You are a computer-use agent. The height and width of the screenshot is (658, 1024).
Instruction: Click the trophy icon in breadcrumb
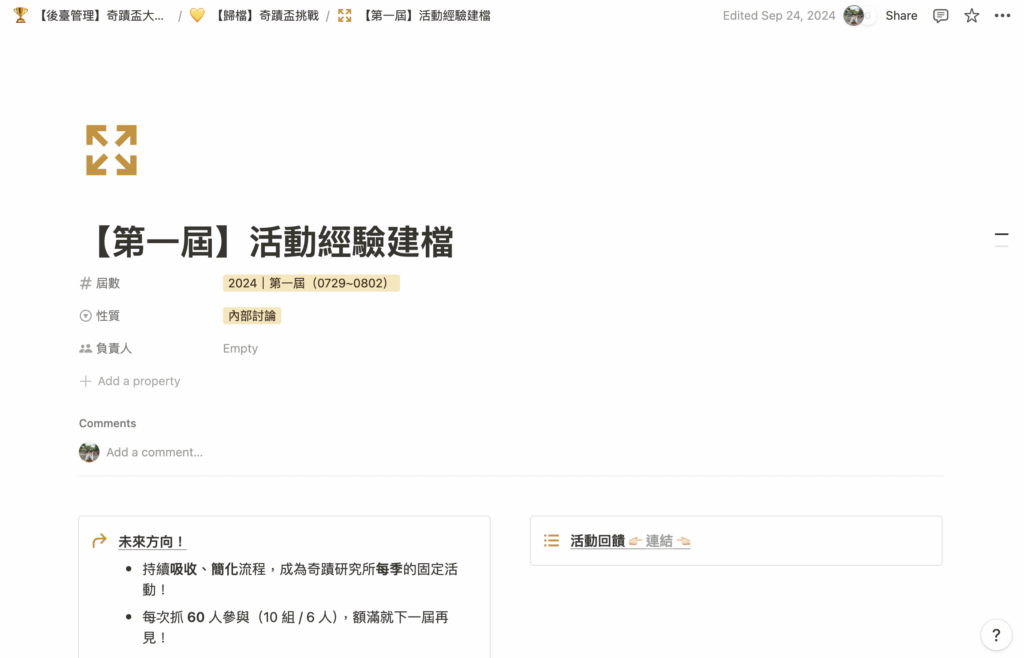point(20,16)
